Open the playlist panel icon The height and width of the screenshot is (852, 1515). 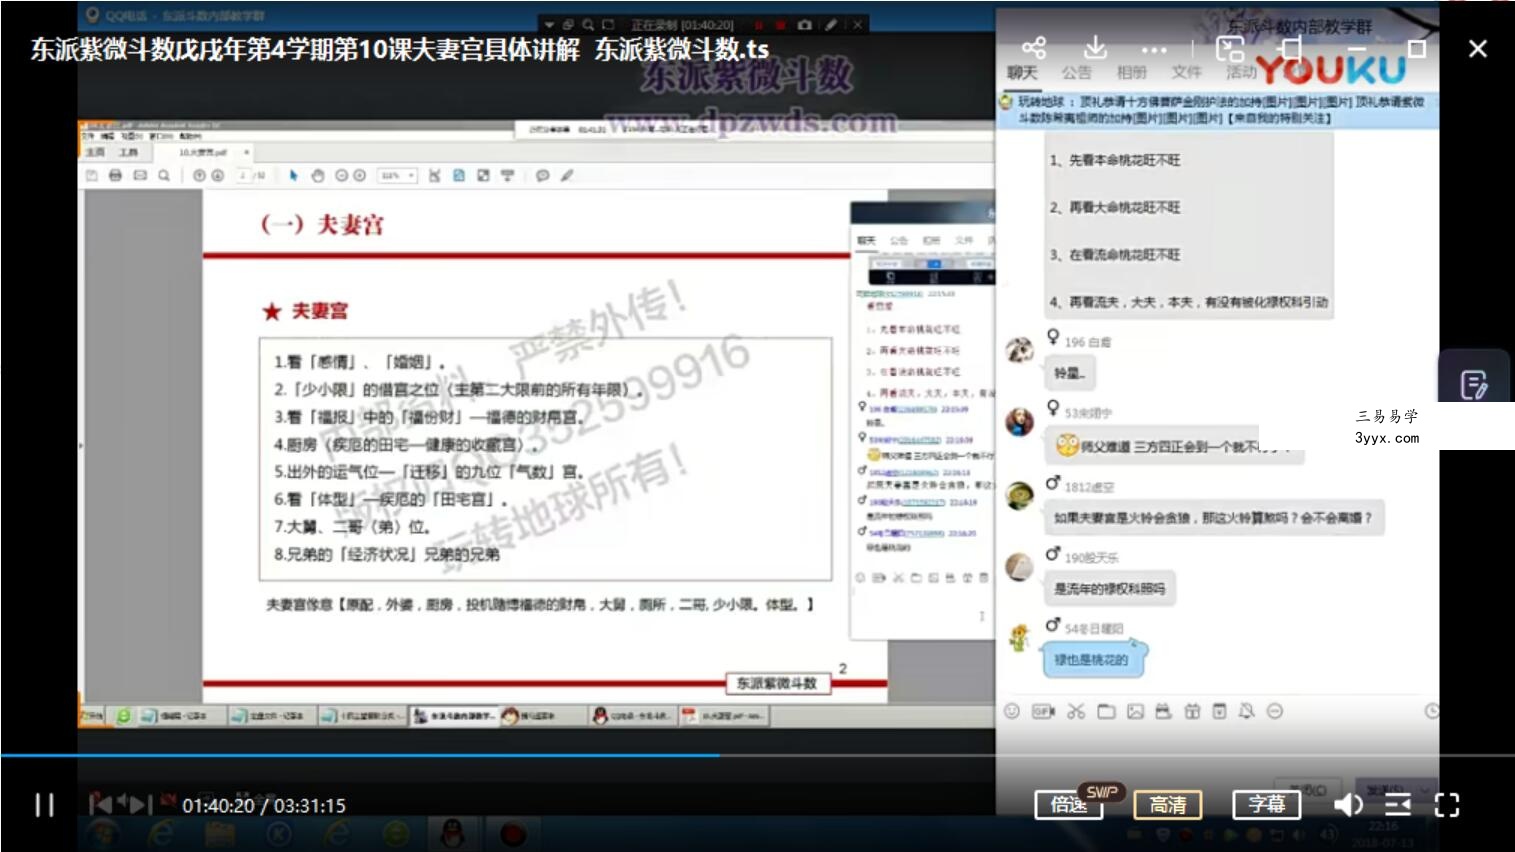tap(1398, 805)
